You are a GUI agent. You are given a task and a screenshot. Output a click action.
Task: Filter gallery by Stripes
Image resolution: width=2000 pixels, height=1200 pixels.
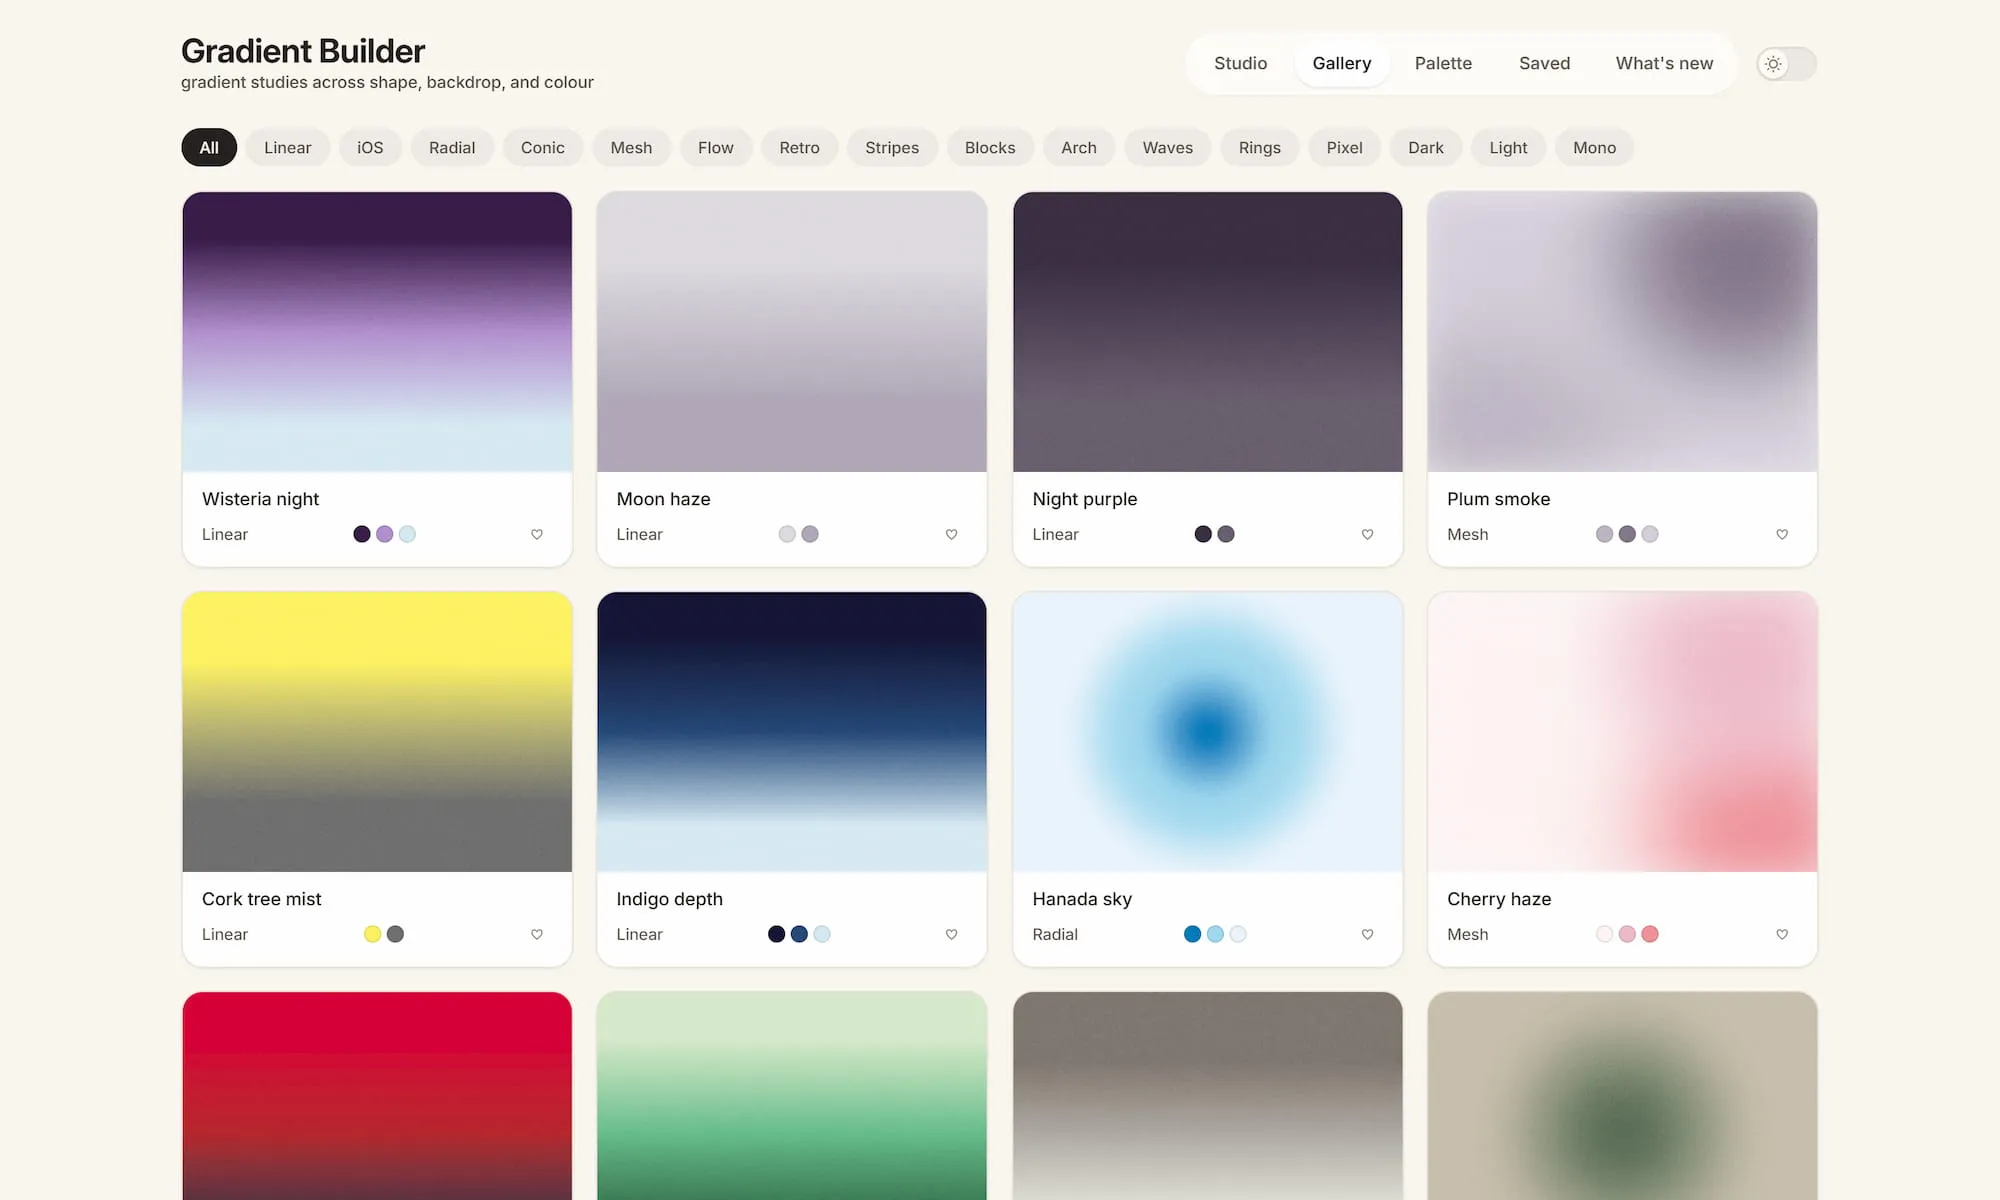click(892, 148)
